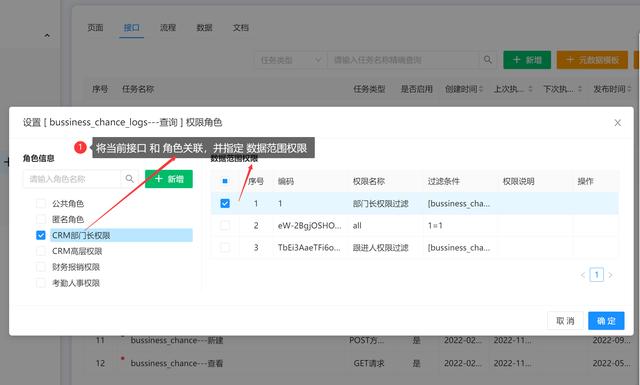Select 财务报销权限 role label
The width and height of the screenshot is (640, 385).
tap(76, 267)
